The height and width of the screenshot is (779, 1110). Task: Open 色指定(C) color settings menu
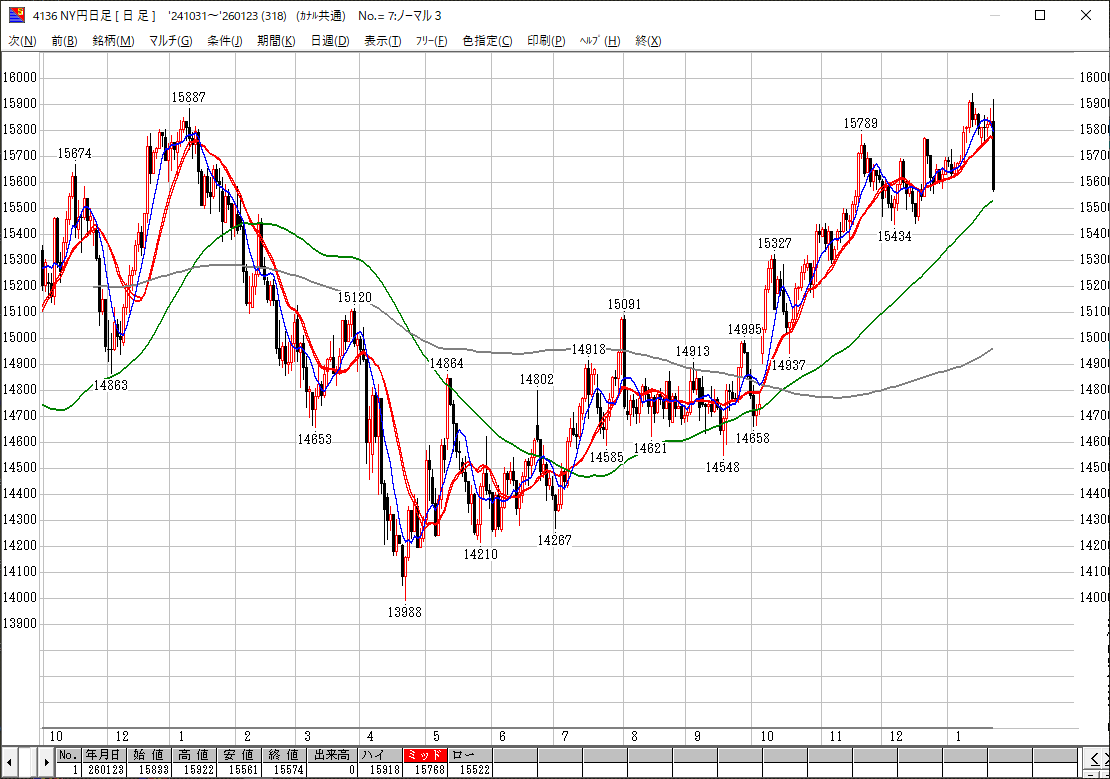click(x=487, y=41)
